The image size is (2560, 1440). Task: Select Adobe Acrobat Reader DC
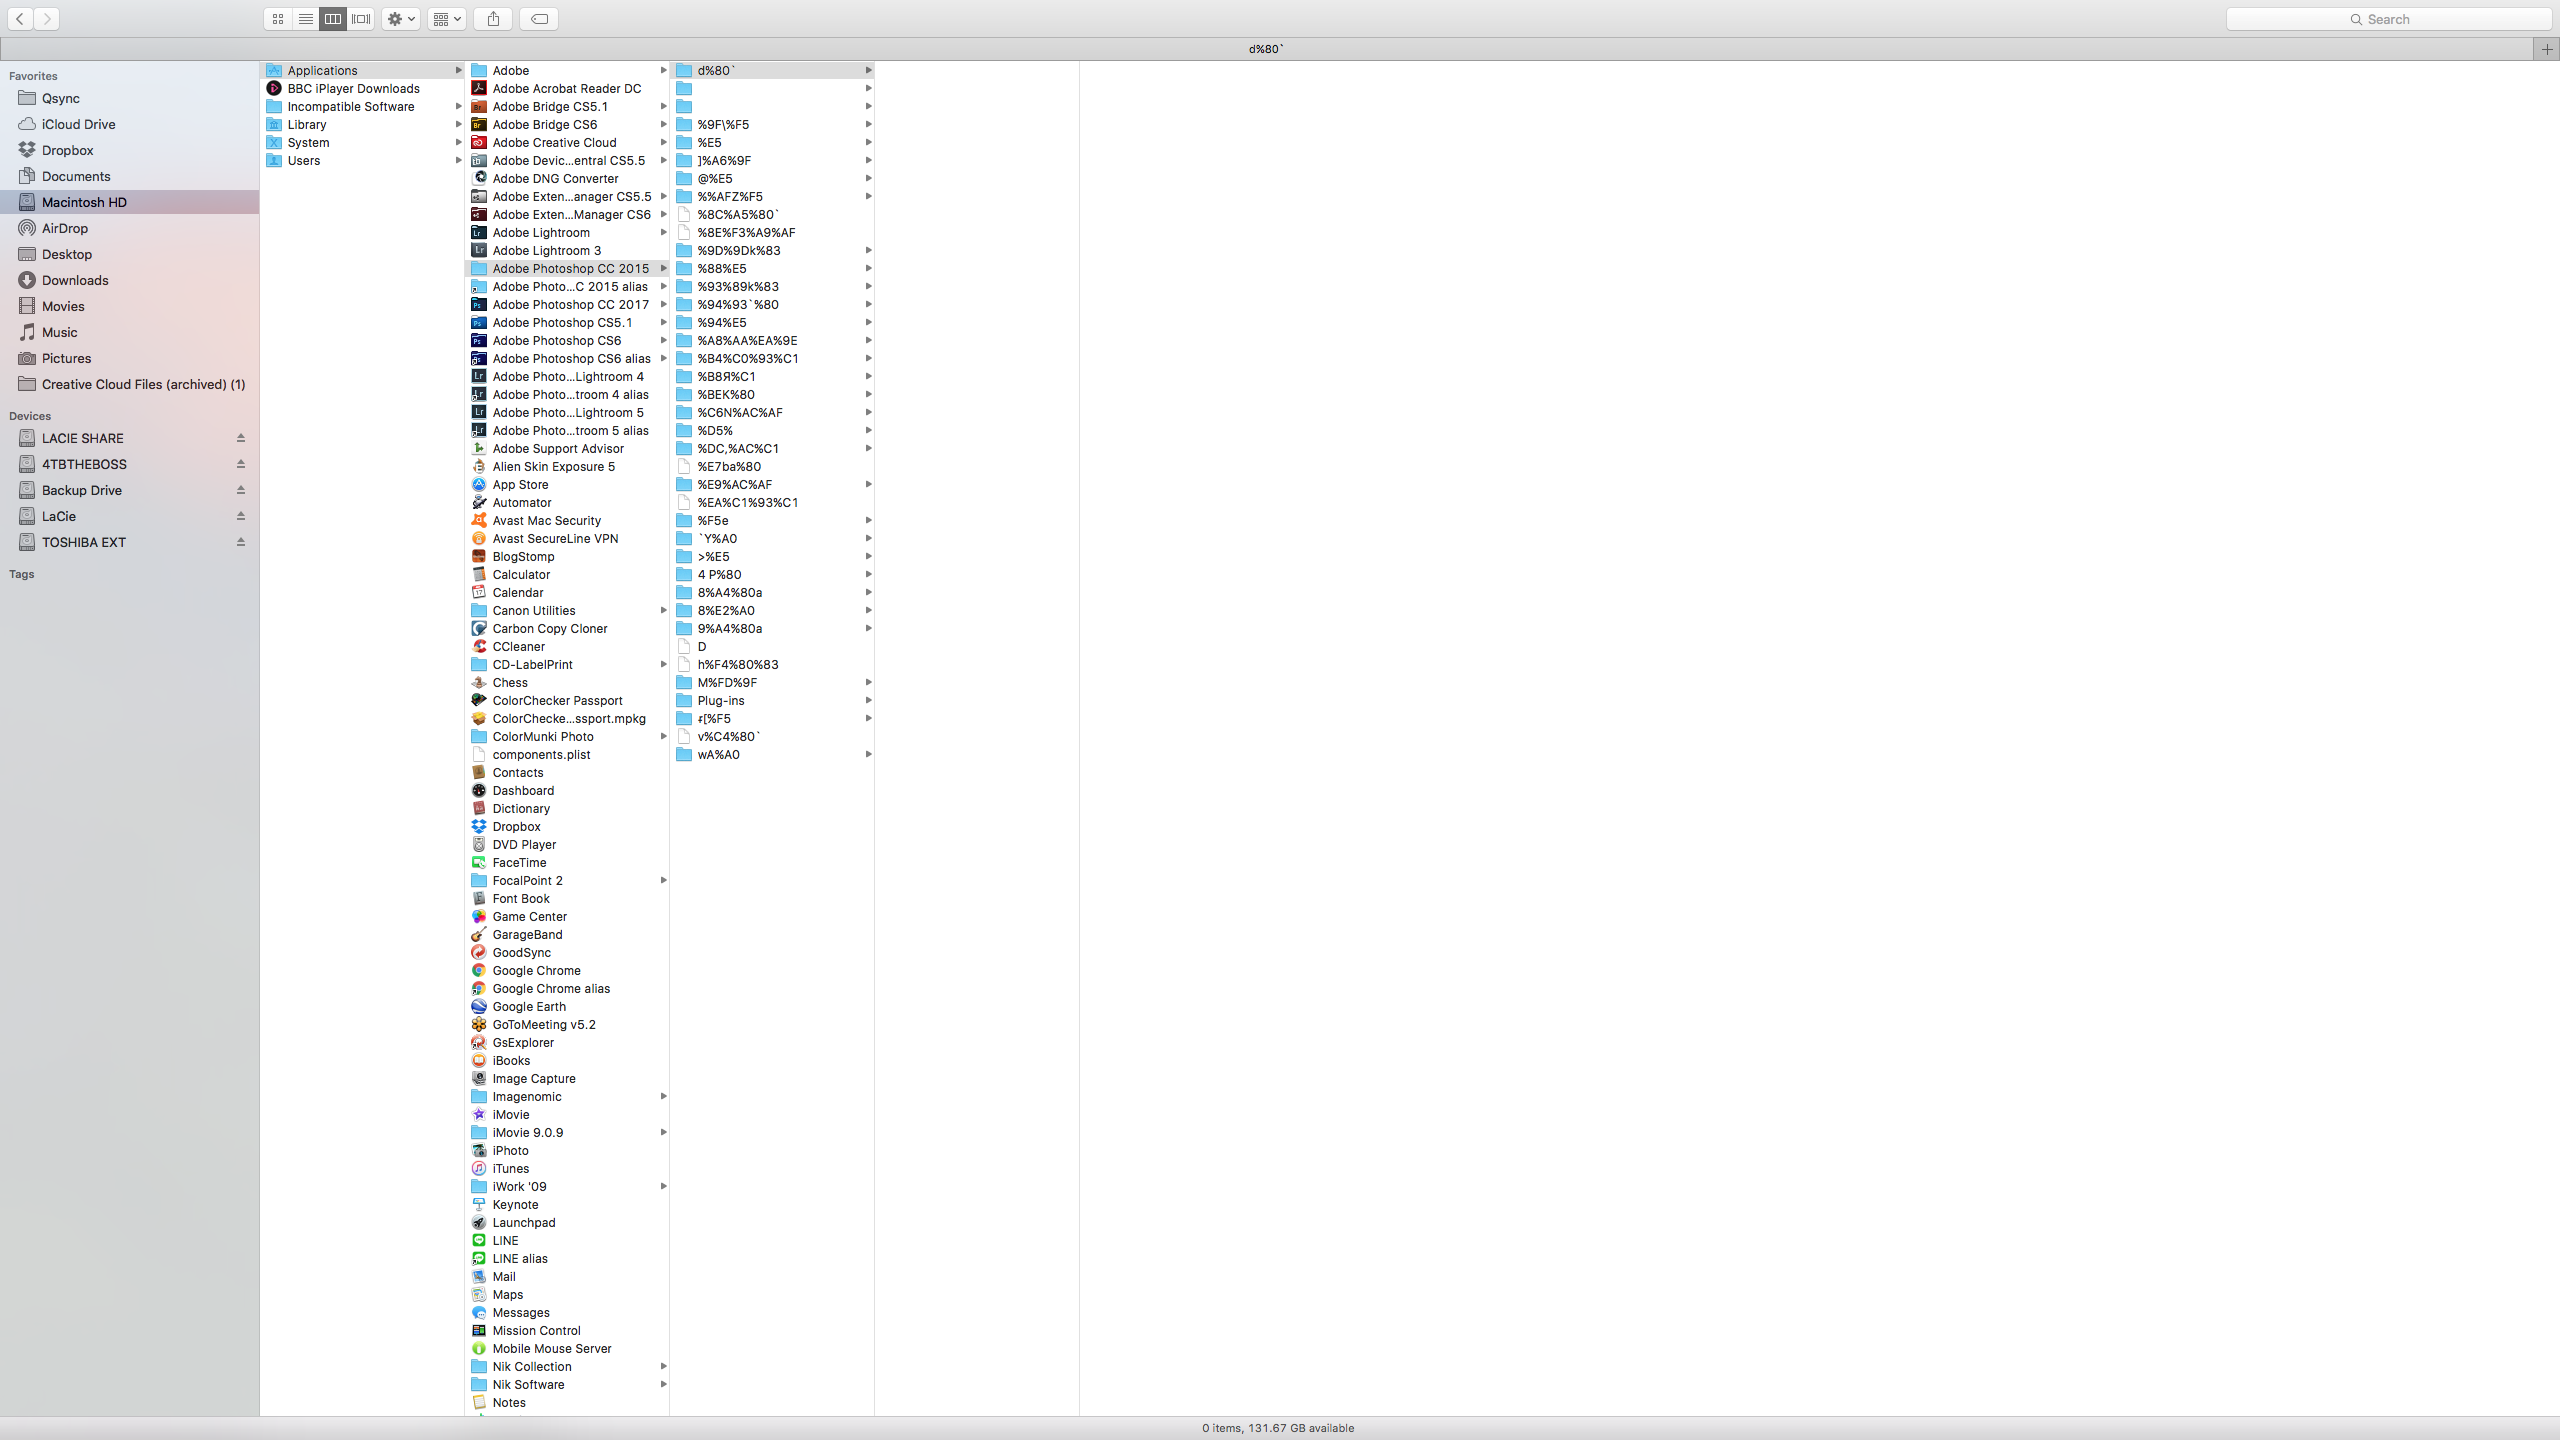[567, 88]
